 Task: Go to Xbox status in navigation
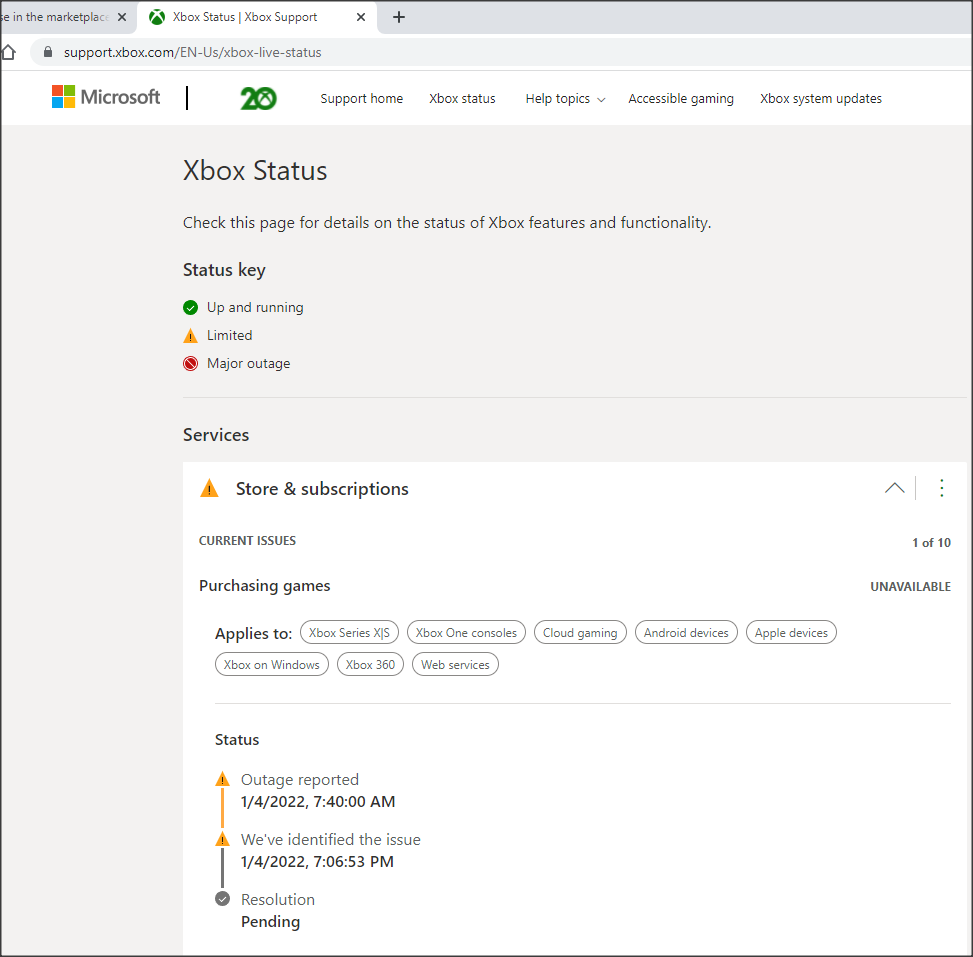tap(462, 98)
